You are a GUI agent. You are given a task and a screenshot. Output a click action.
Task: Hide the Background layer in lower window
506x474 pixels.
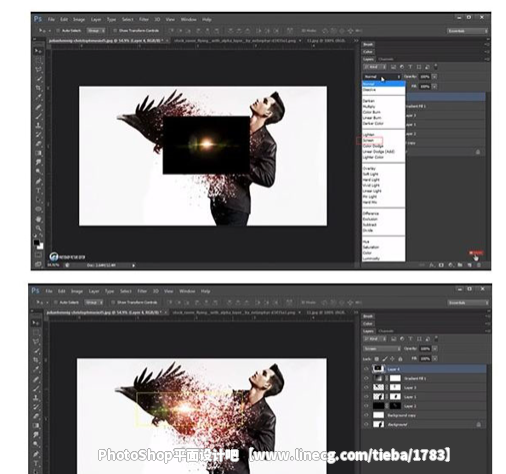[366, 424]
